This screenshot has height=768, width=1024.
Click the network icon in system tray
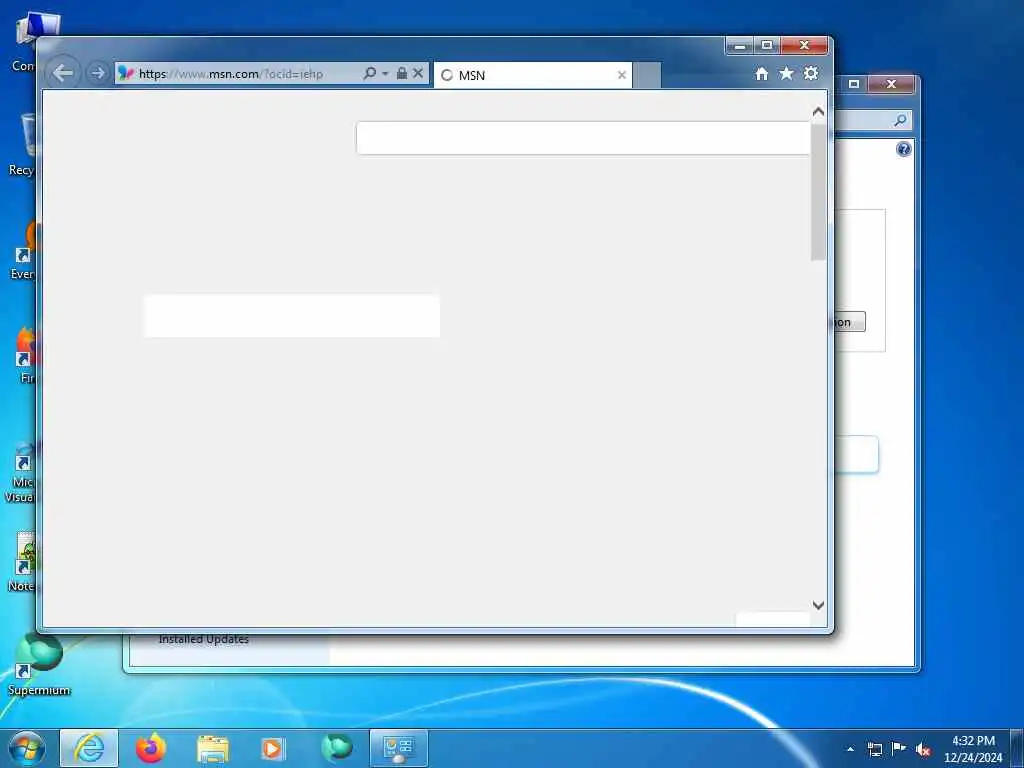[x=875, y=749]
